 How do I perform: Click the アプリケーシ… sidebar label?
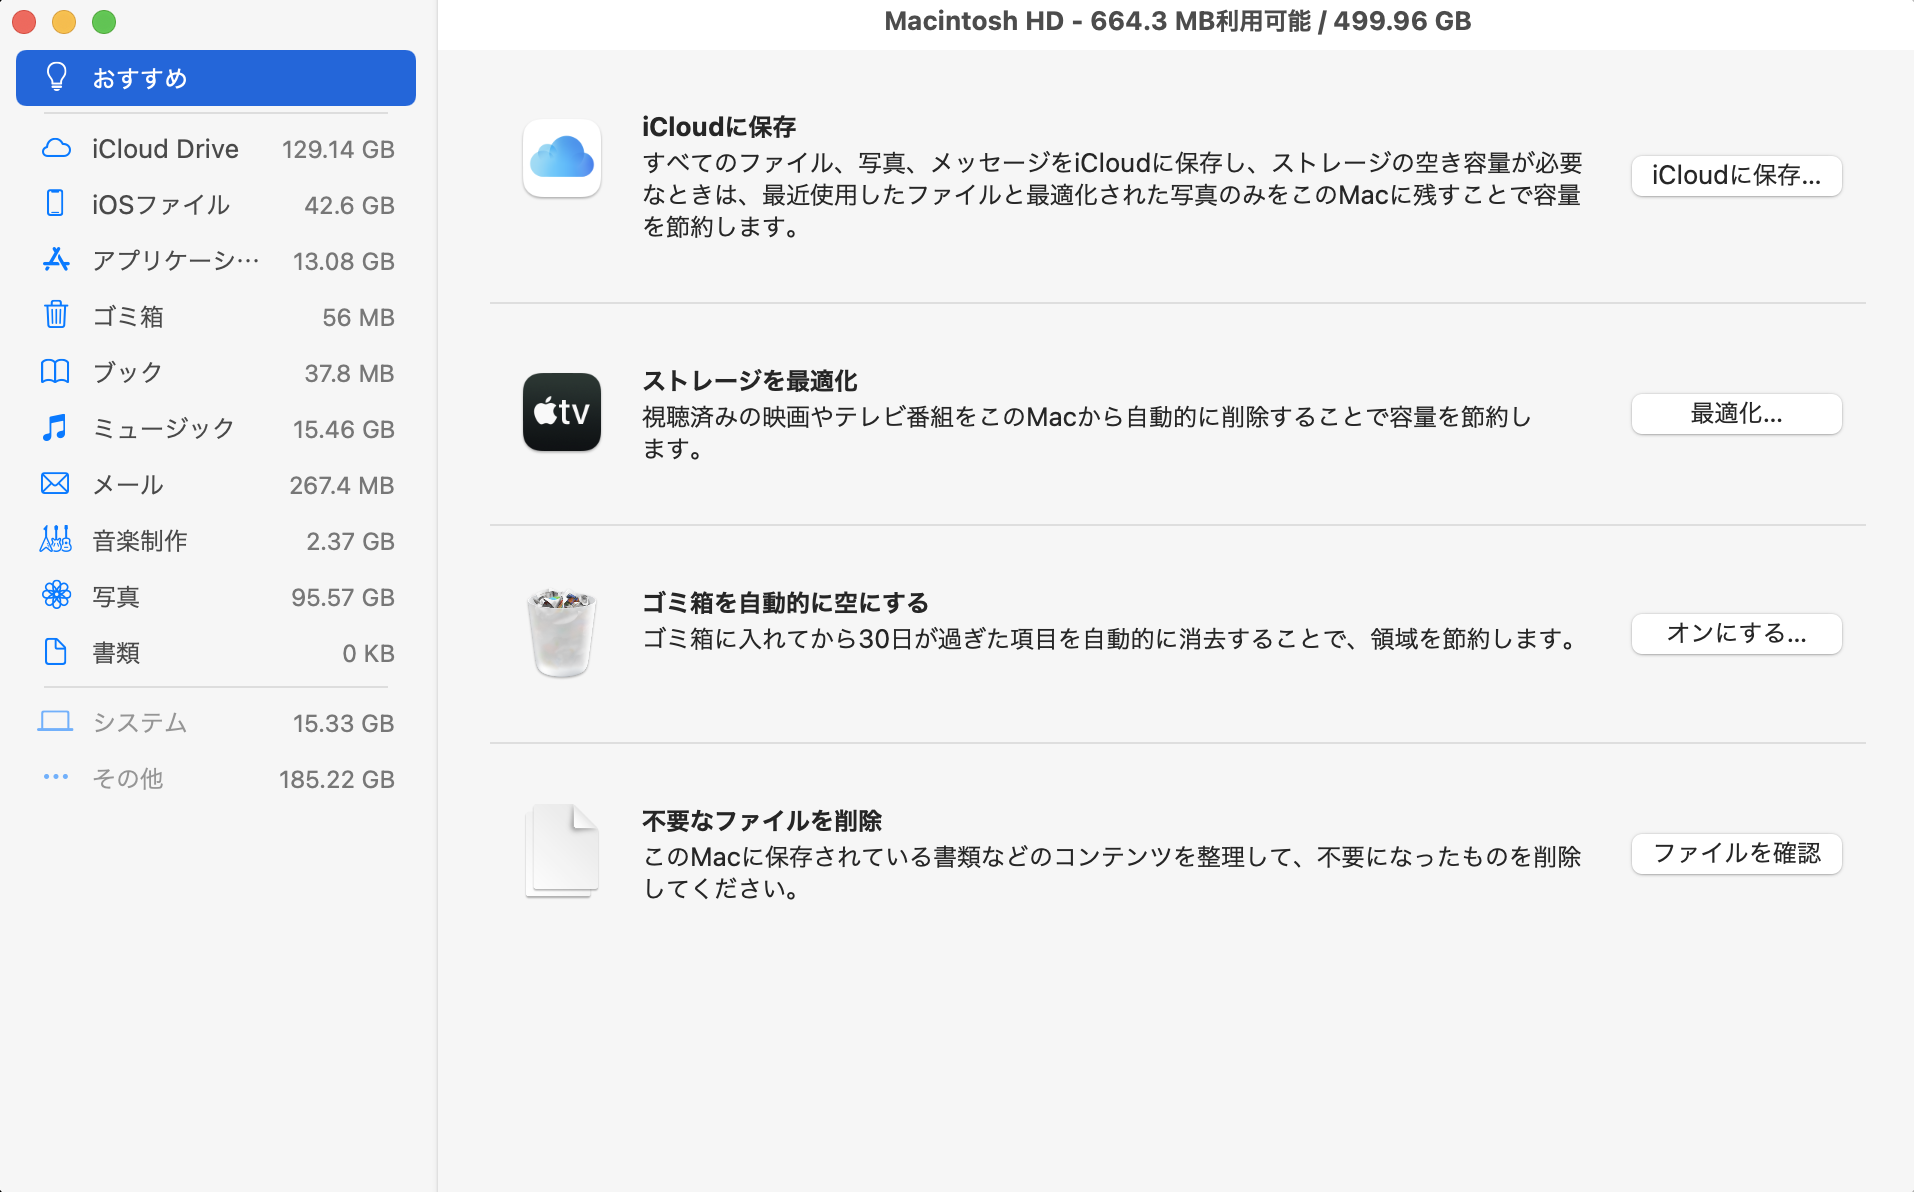[x=176, y=261]
